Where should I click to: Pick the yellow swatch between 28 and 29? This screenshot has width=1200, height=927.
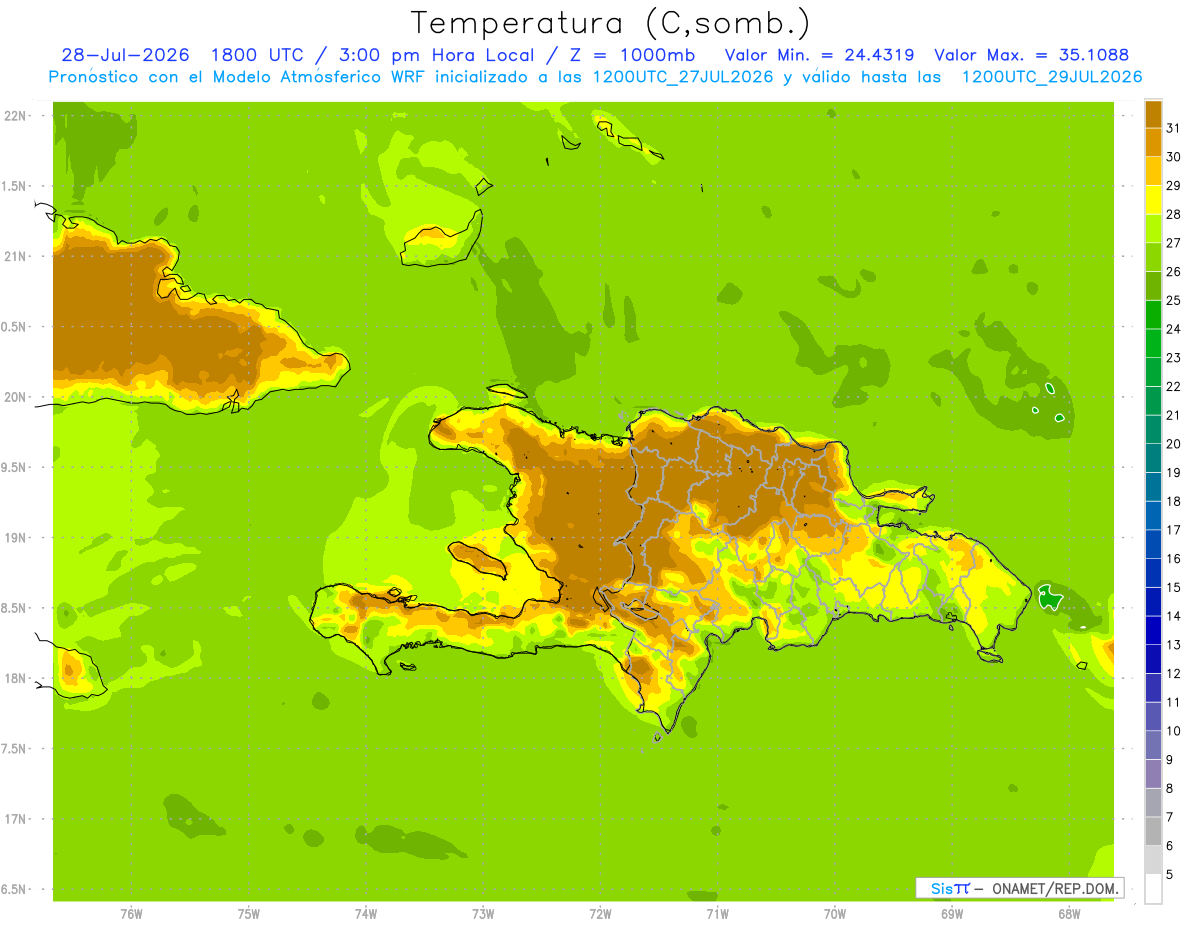click(x=1153, y=200)
